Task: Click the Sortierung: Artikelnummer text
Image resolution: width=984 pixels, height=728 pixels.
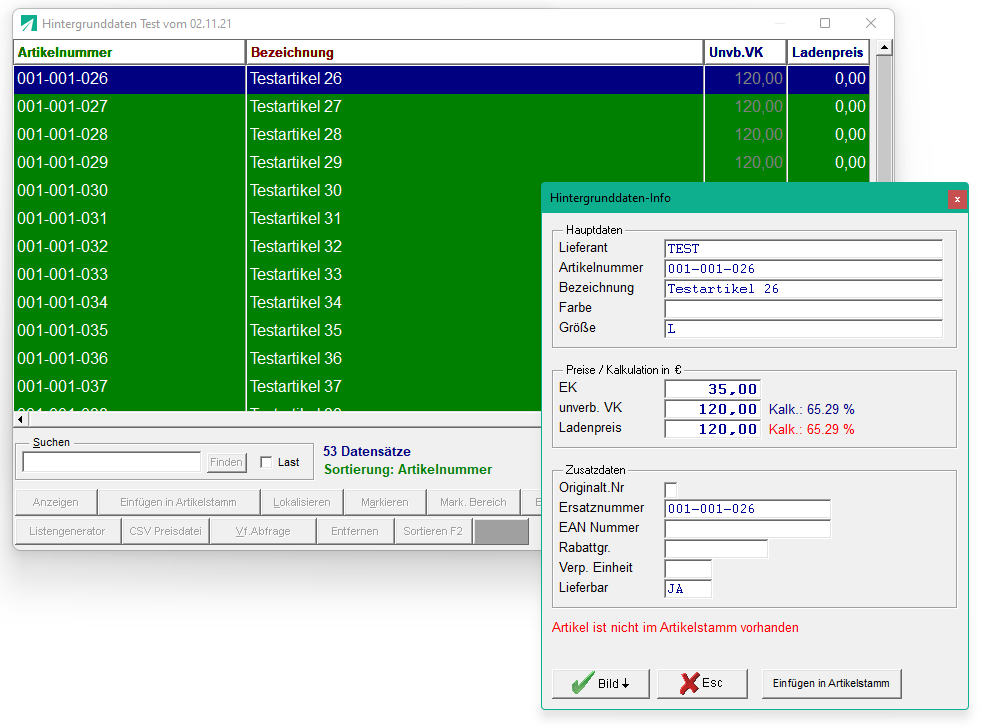Action: pos(408,469)
